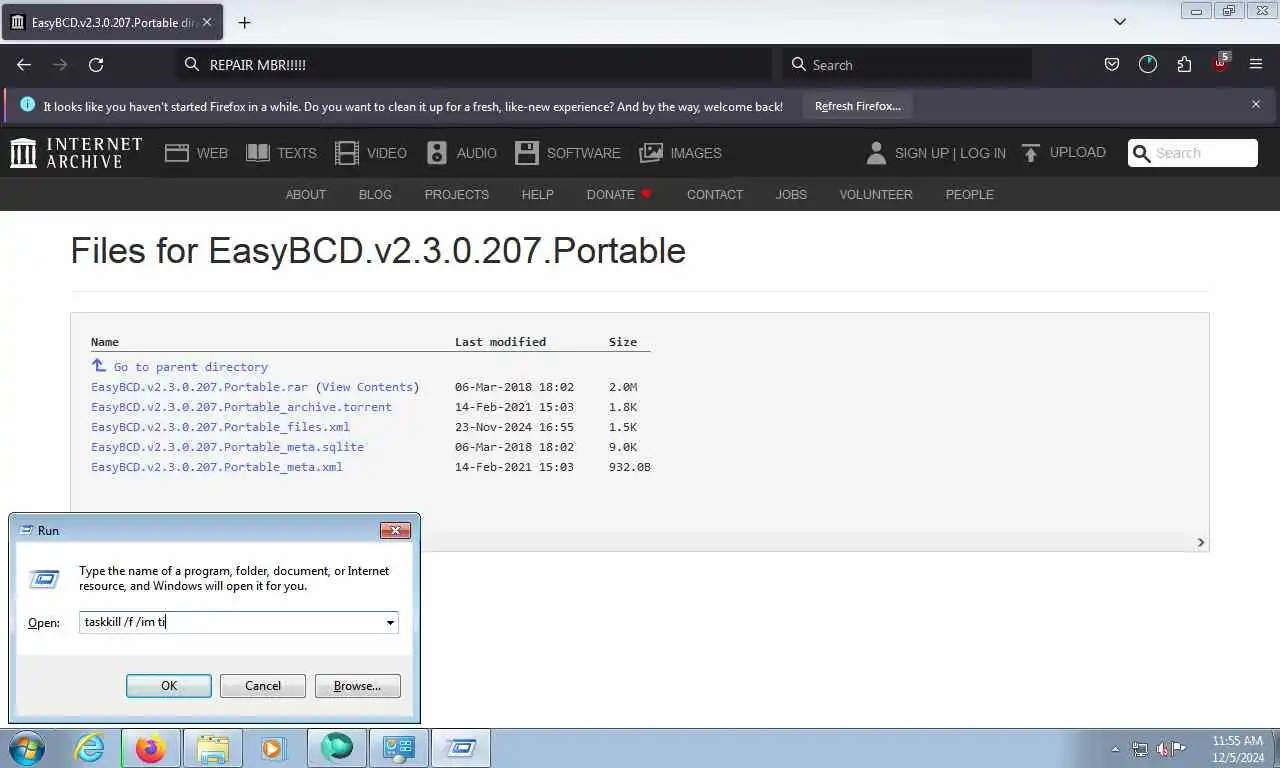The width and height of the screenshot is (1280, 768).
Task: Open the TEXTS media section
Action: click(x=281, y=153)
